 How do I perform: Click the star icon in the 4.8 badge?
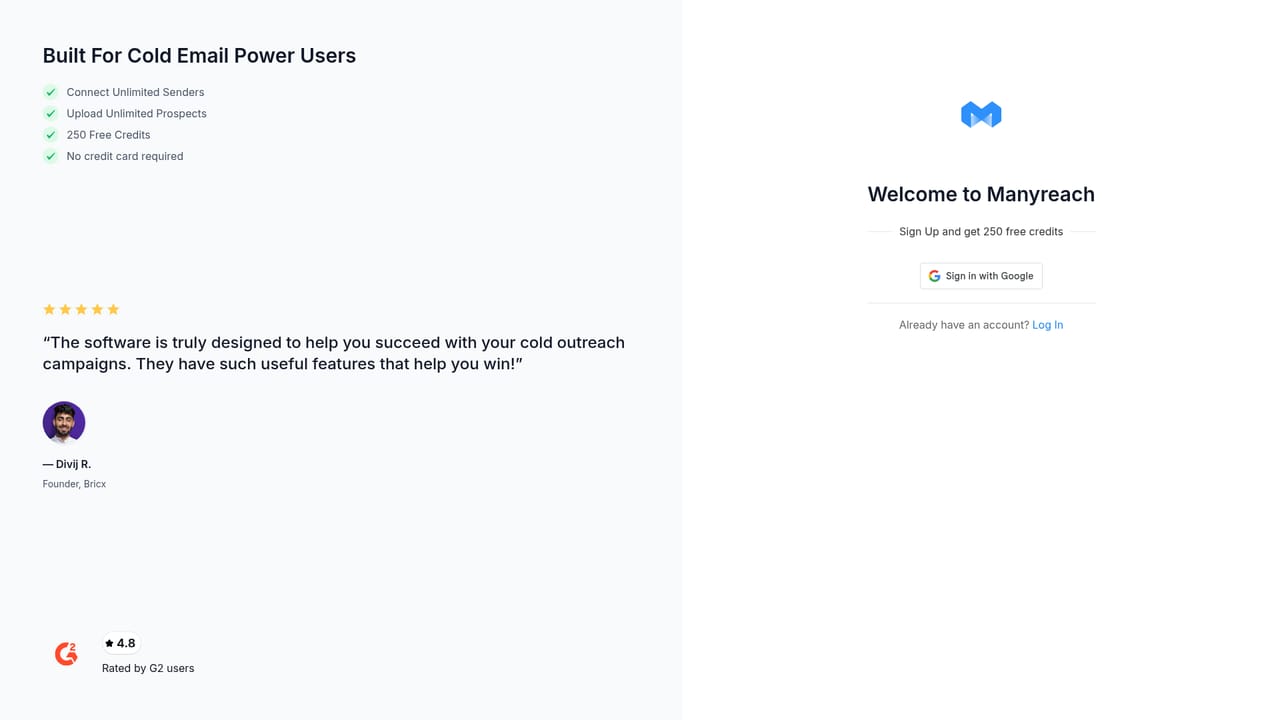109,643
